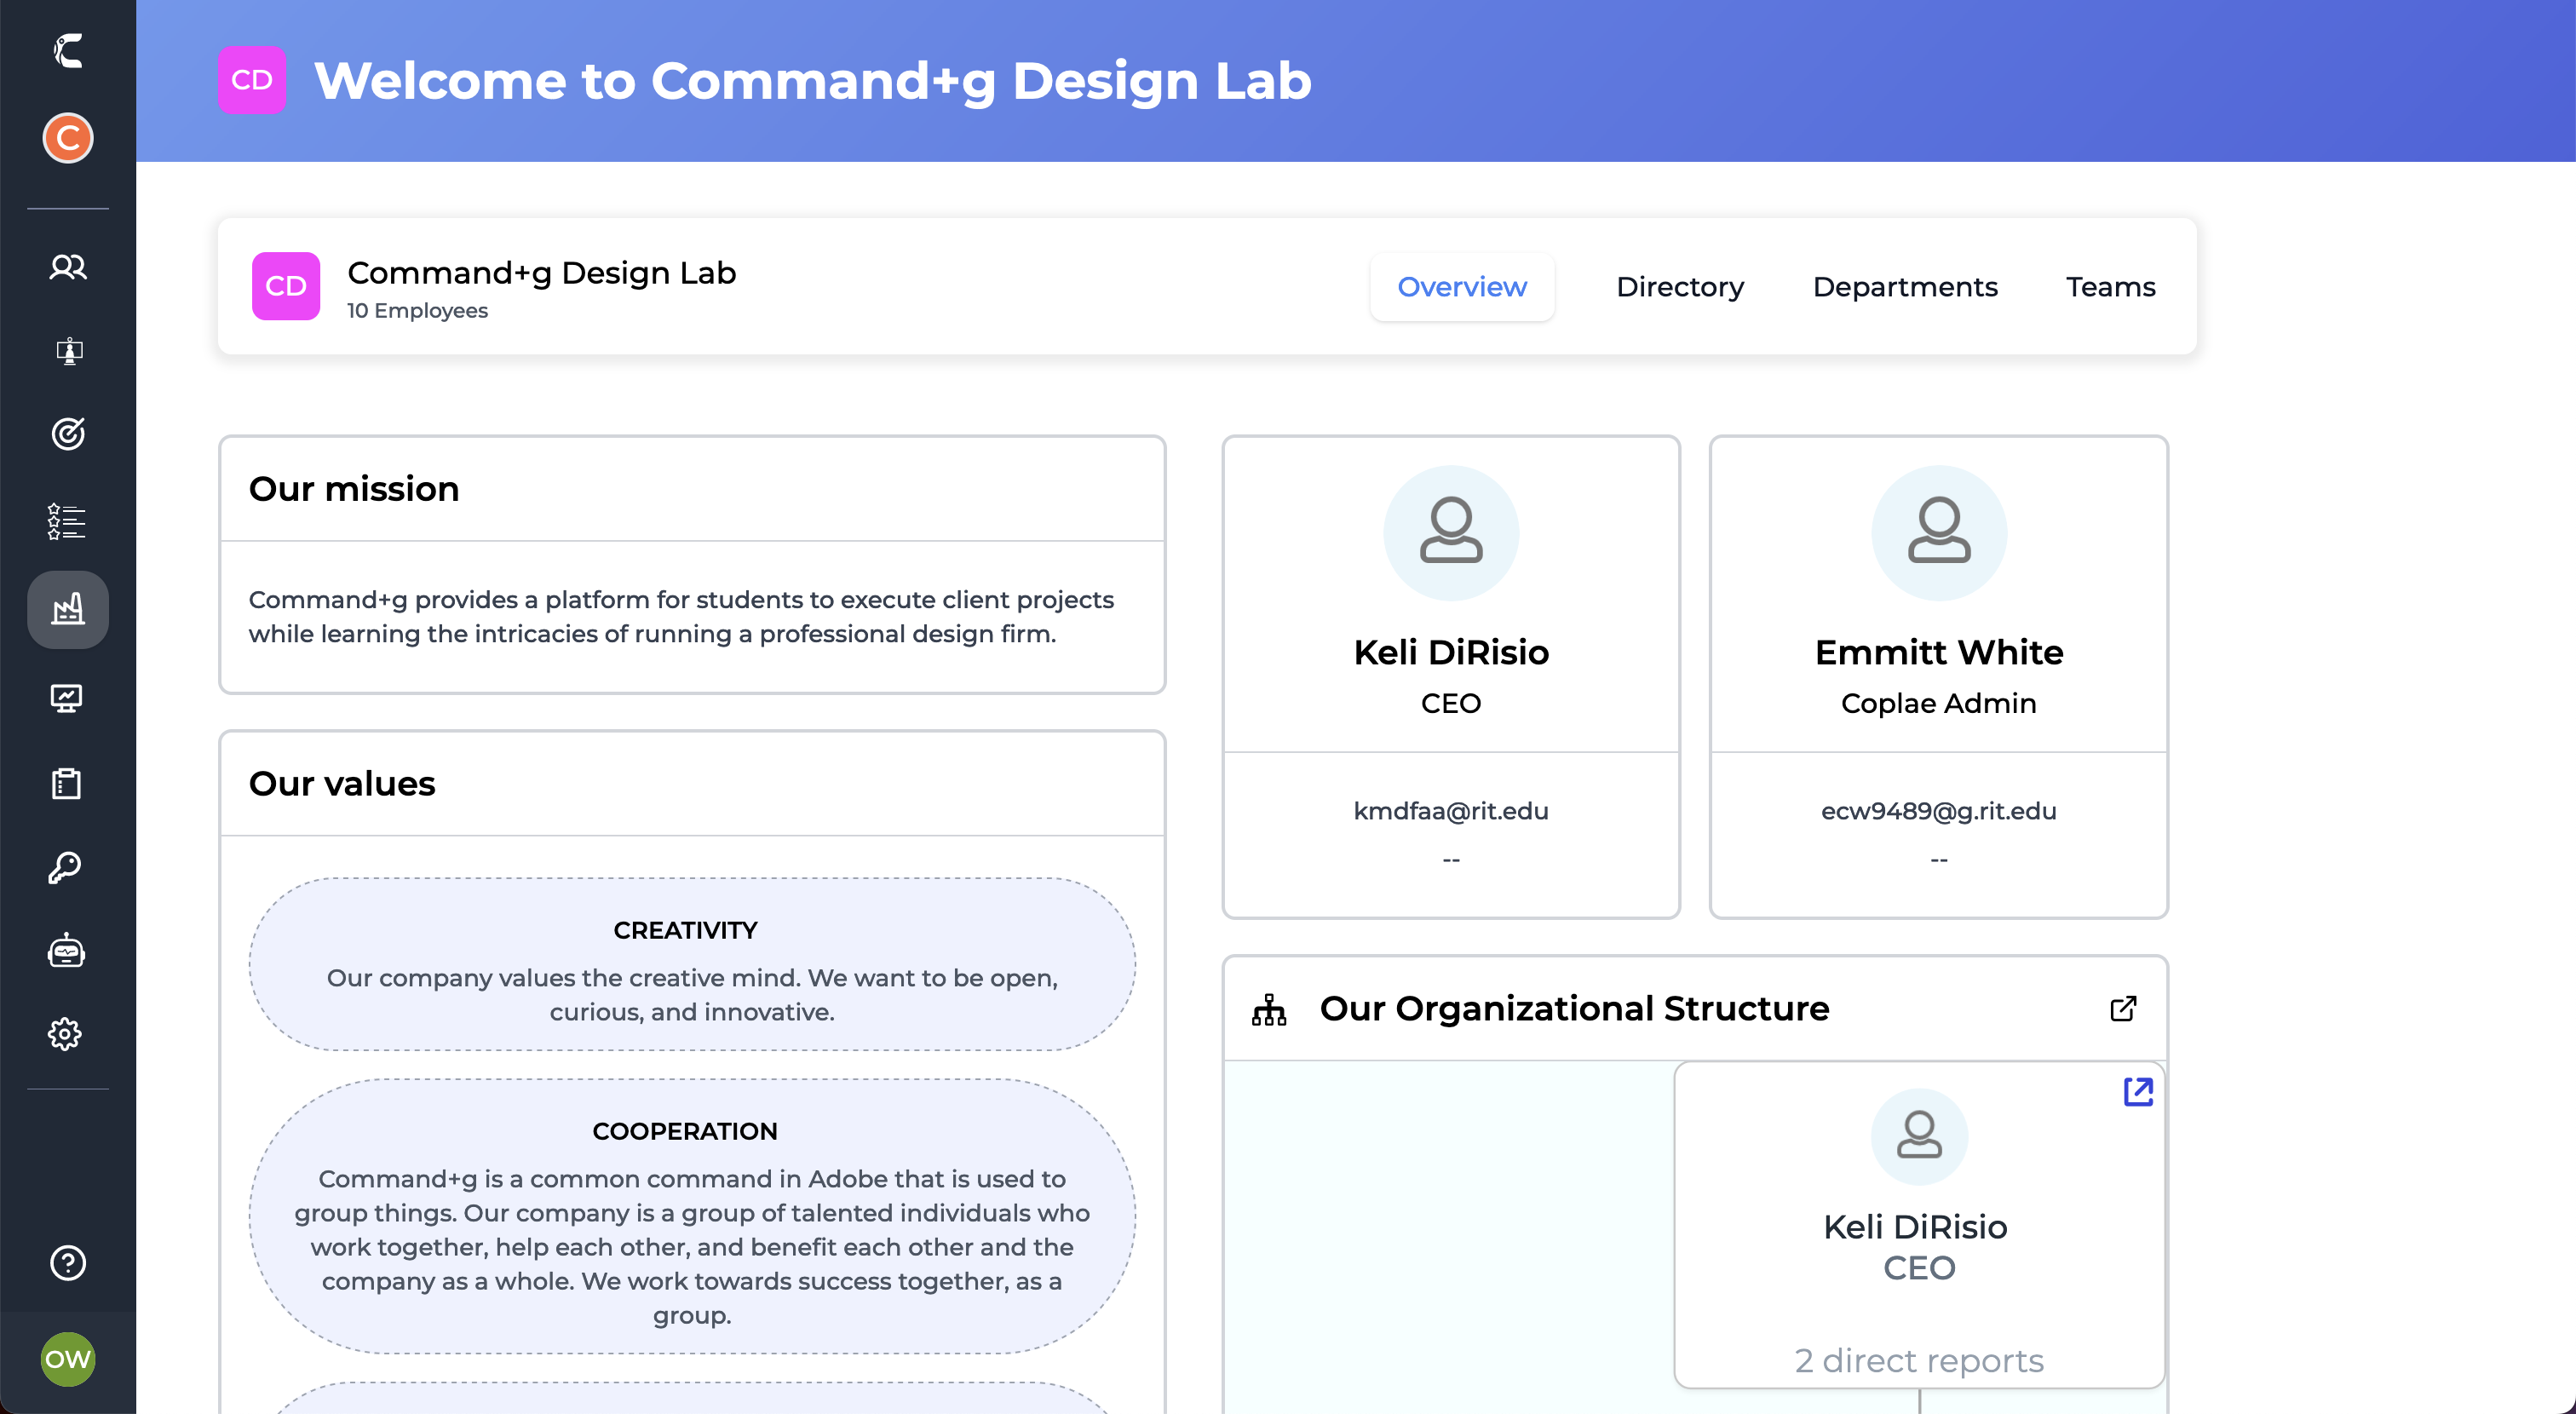Click Keli DiRisio's avatar in leader card
Screen dimensions: 2576x1414
[1451, 532]
